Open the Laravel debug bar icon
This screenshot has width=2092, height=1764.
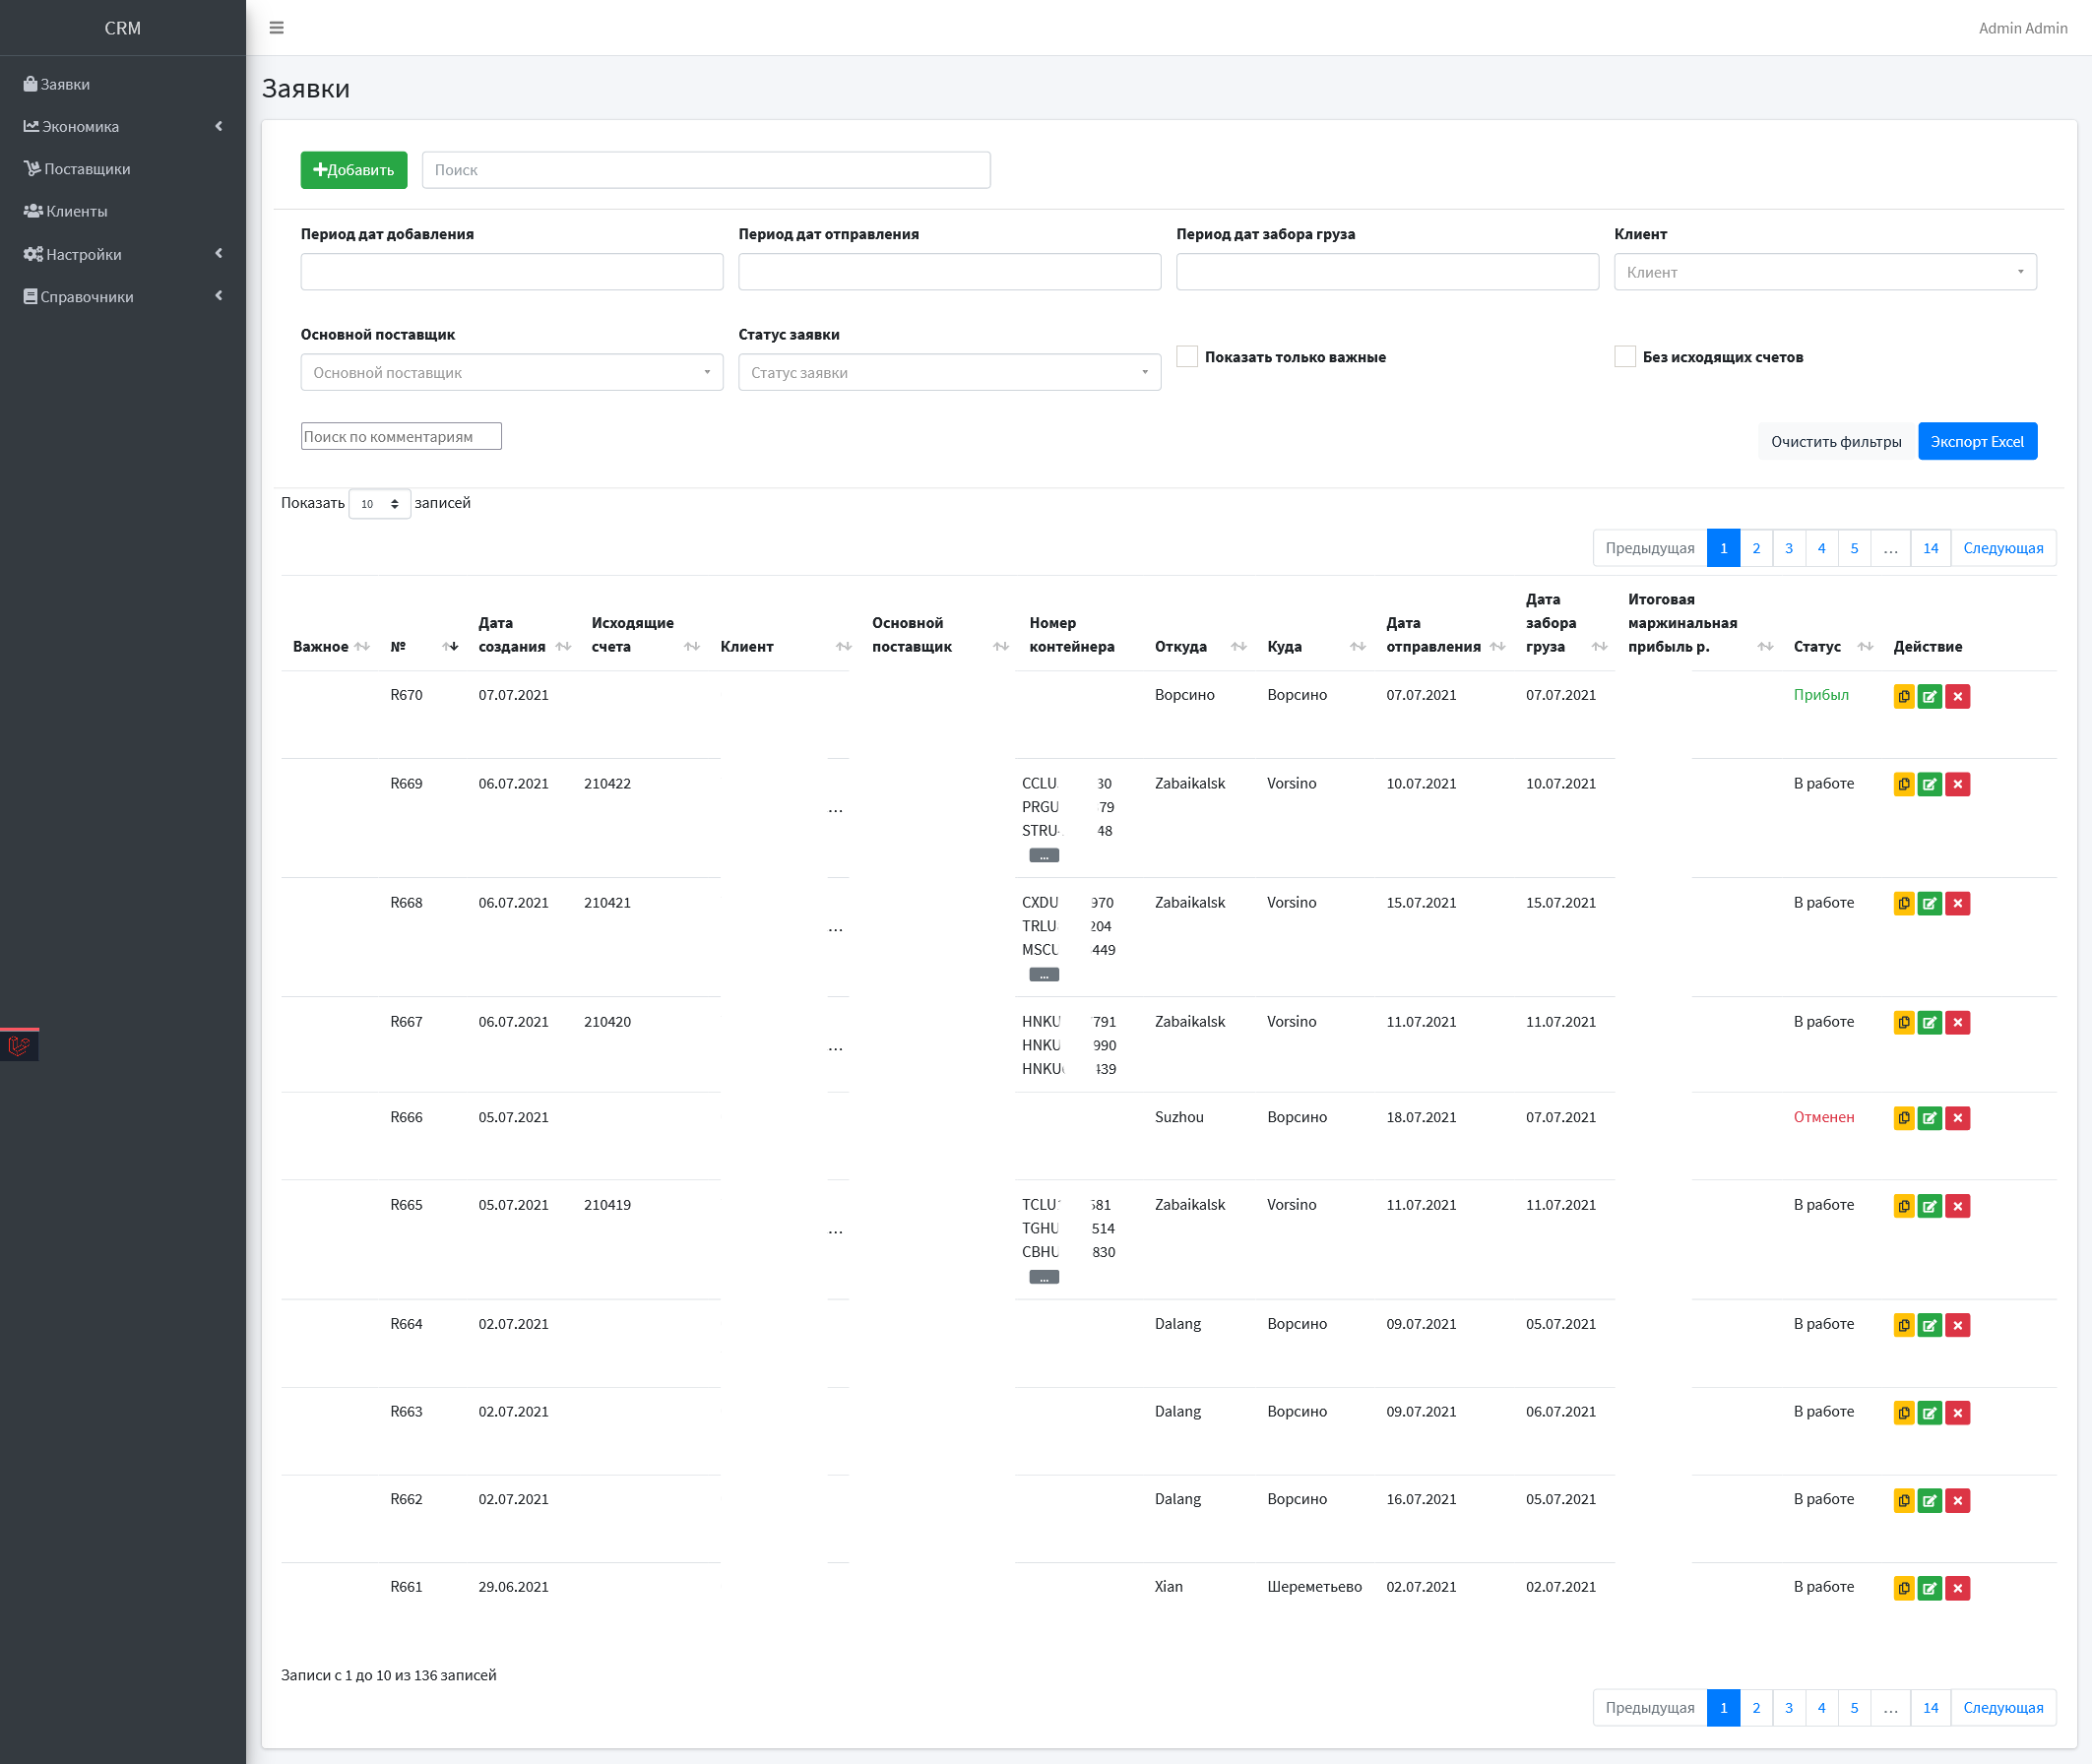[19, 1046]
